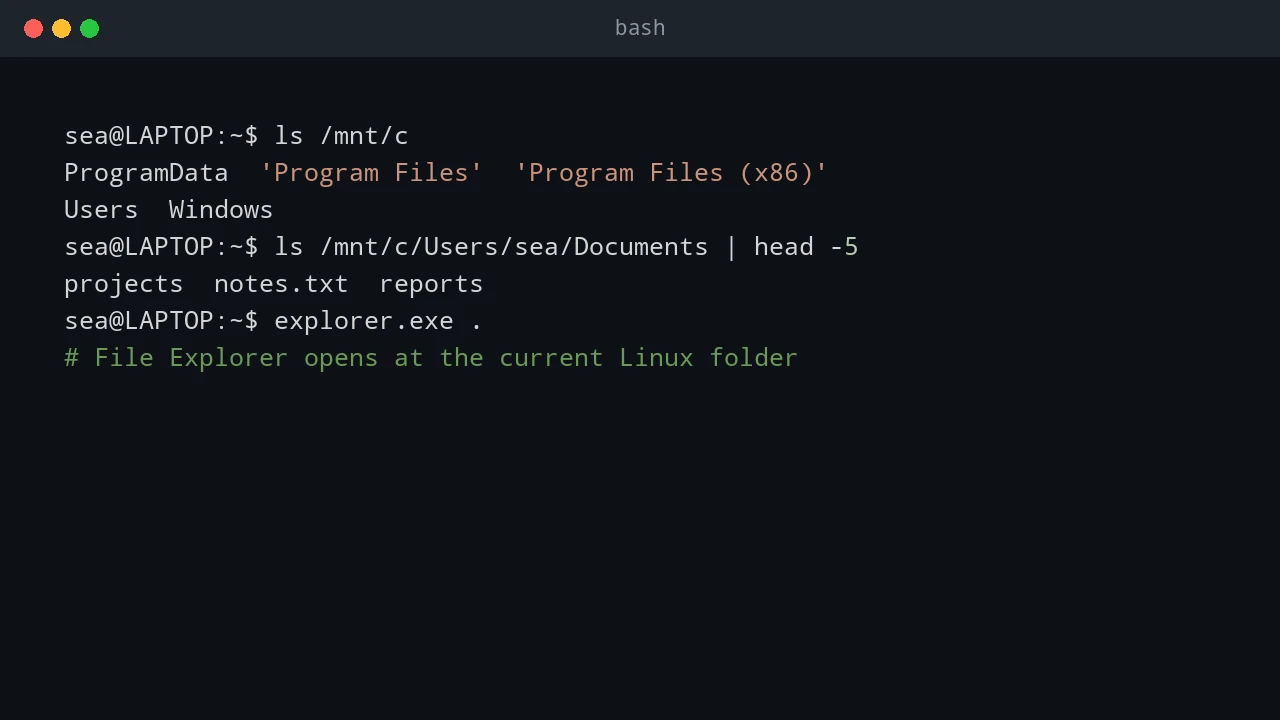Click the 'reports' folder name
The height and width of the screenshot is (720, 1280).
click(431, 284)
